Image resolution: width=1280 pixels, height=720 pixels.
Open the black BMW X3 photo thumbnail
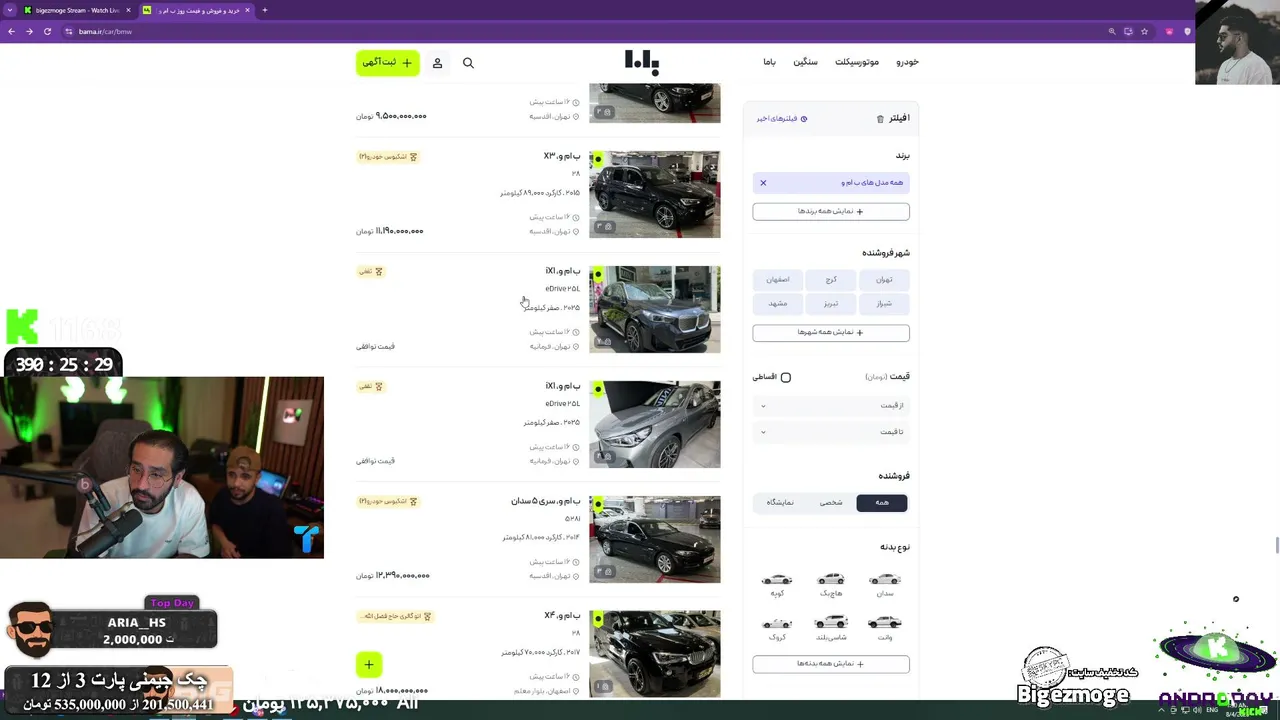654,194
